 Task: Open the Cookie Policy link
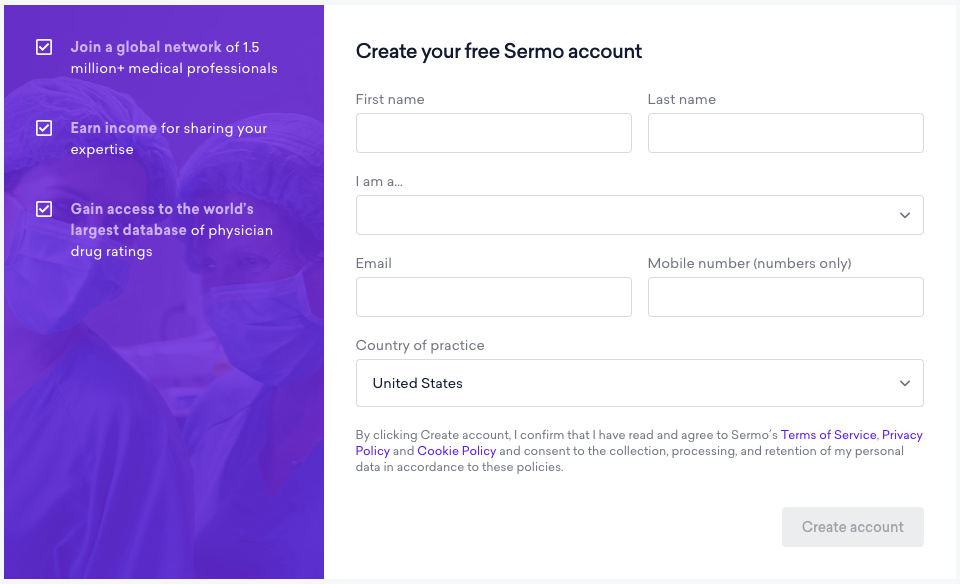(x=456, y=451)
